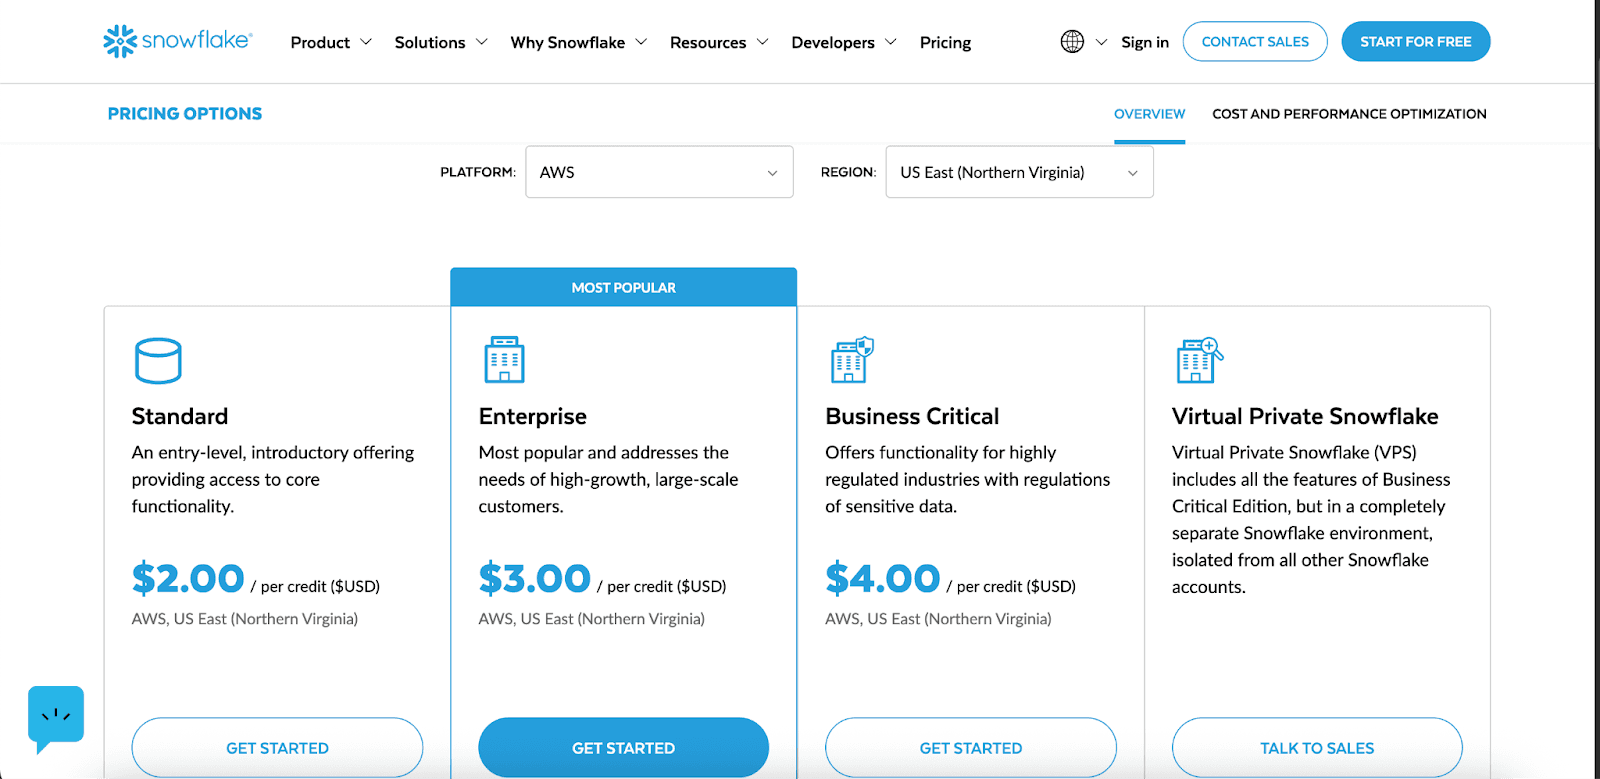Open Cost and Performance Optimization tab

pyautogui.click(x=1349, y=114)
